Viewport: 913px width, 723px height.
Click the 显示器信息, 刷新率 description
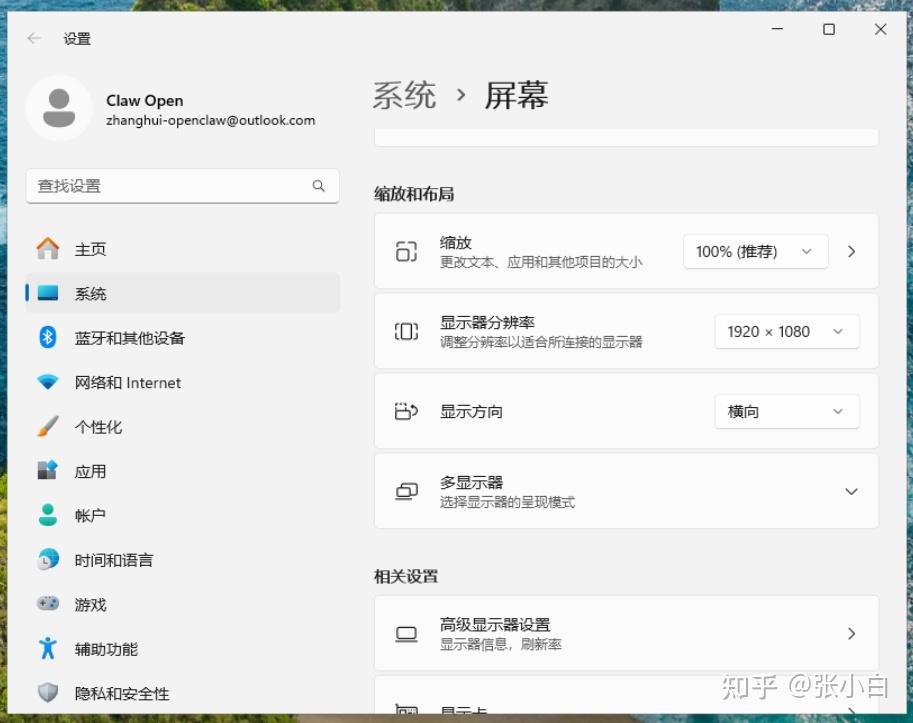[500, 644]
